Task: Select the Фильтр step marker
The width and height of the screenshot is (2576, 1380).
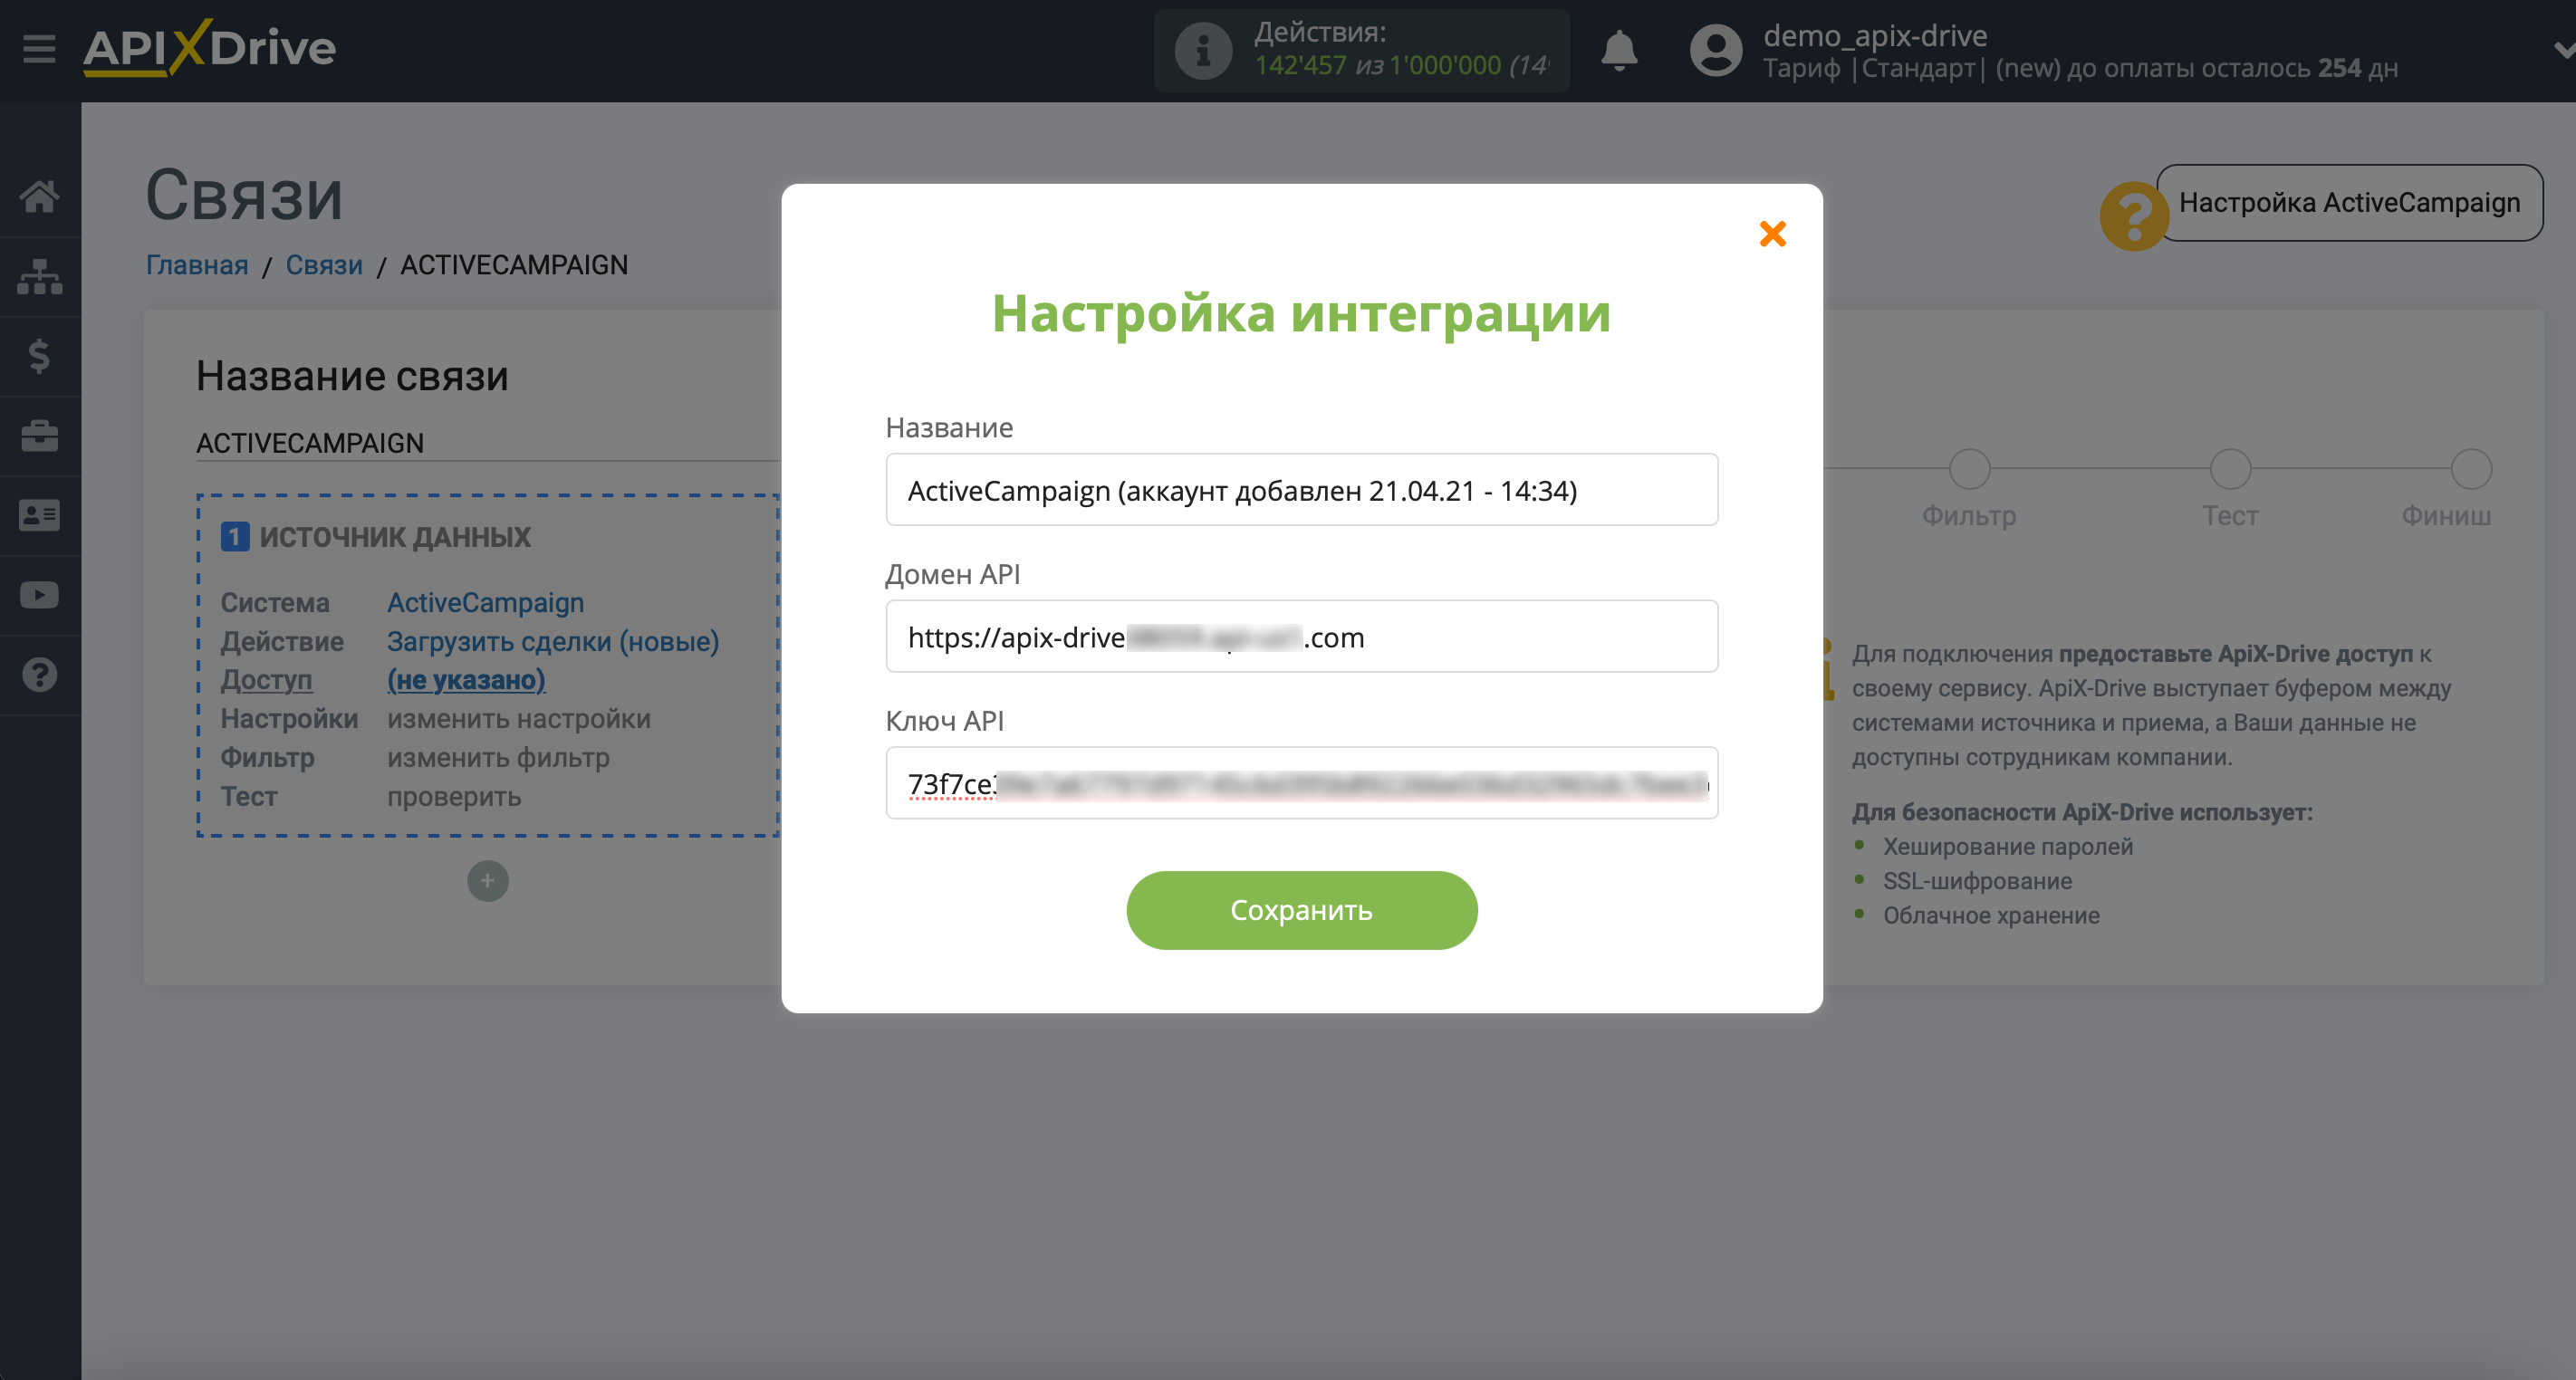Action: pyautogui.click(x=1969, y=469)
